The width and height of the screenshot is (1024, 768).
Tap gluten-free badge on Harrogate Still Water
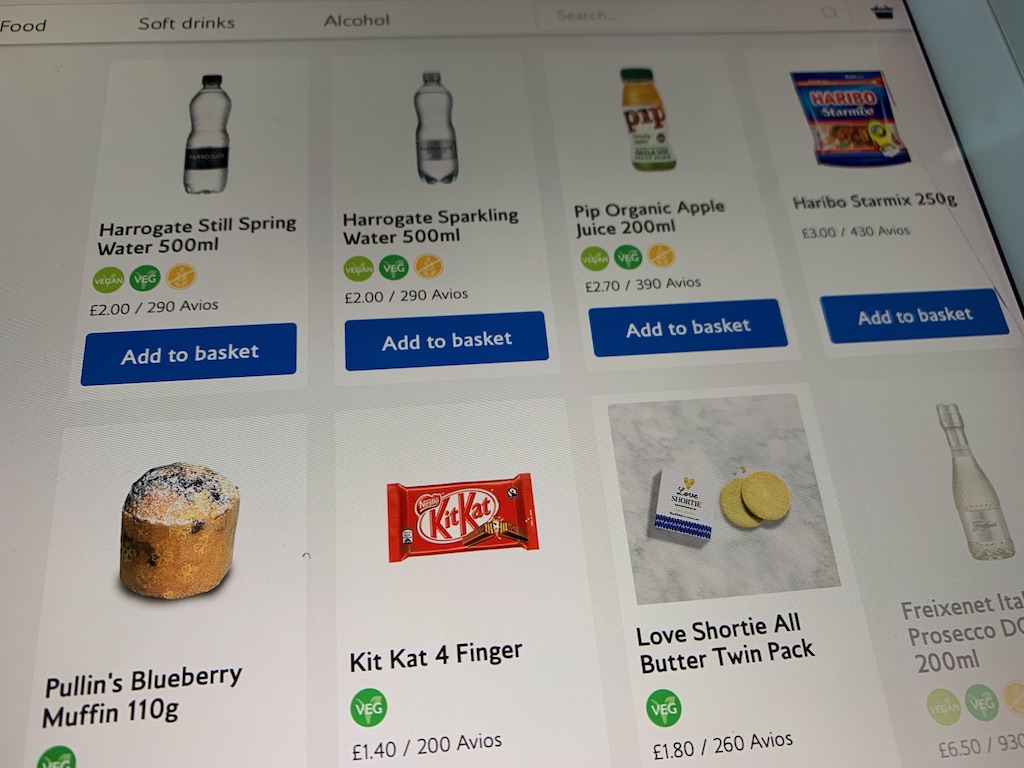pos(181,276)
